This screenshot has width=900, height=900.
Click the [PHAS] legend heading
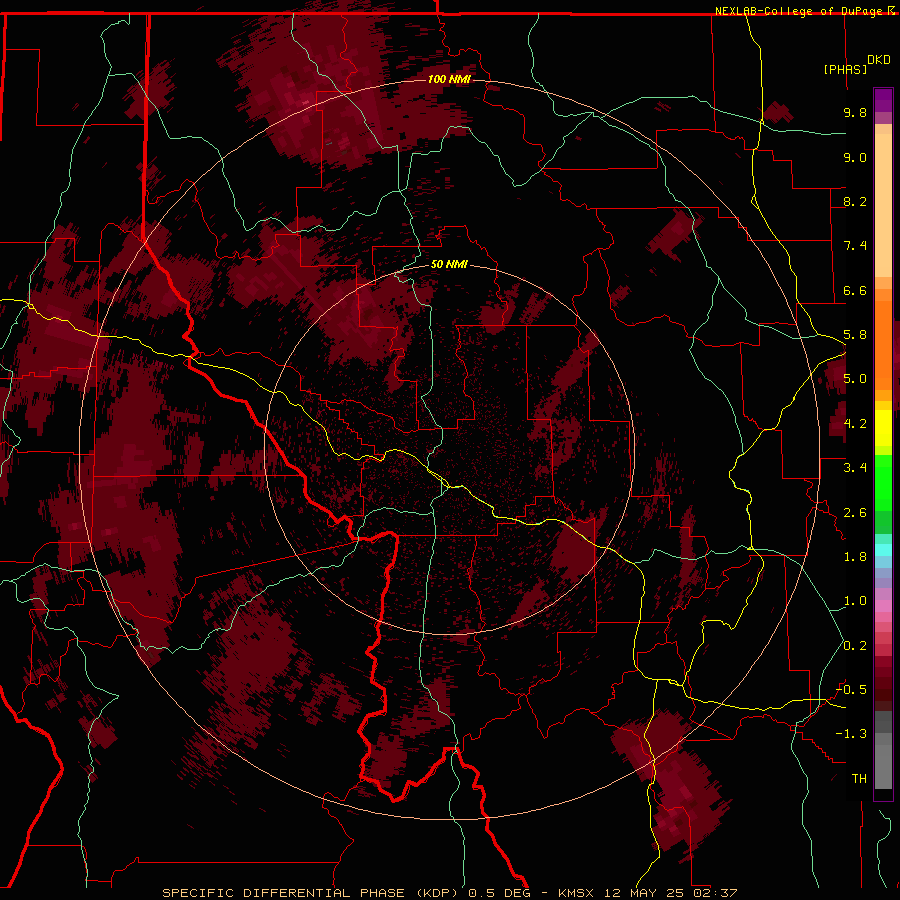click(x=845, y=69)
